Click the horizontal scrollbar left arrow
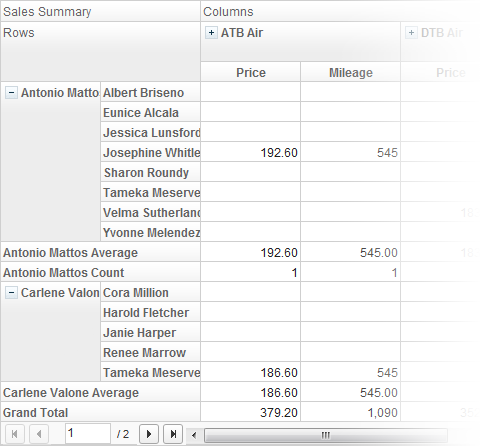480x446 pixels. (x=194, y=435)
